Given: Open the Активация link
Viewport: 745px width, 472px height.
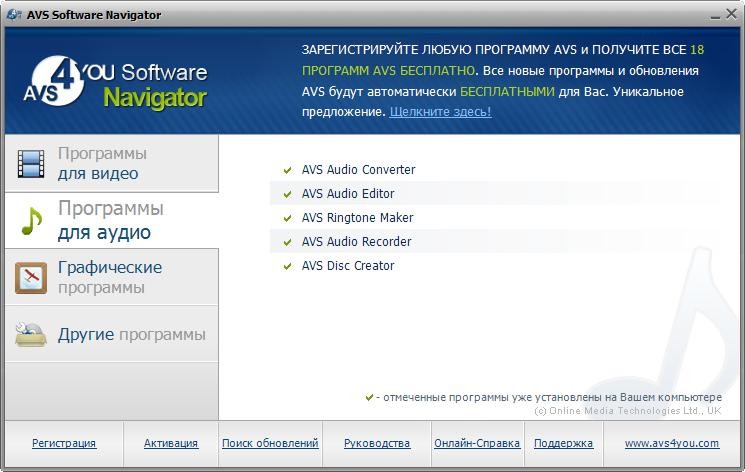Looking at the screenshot, I should (171, 443).
